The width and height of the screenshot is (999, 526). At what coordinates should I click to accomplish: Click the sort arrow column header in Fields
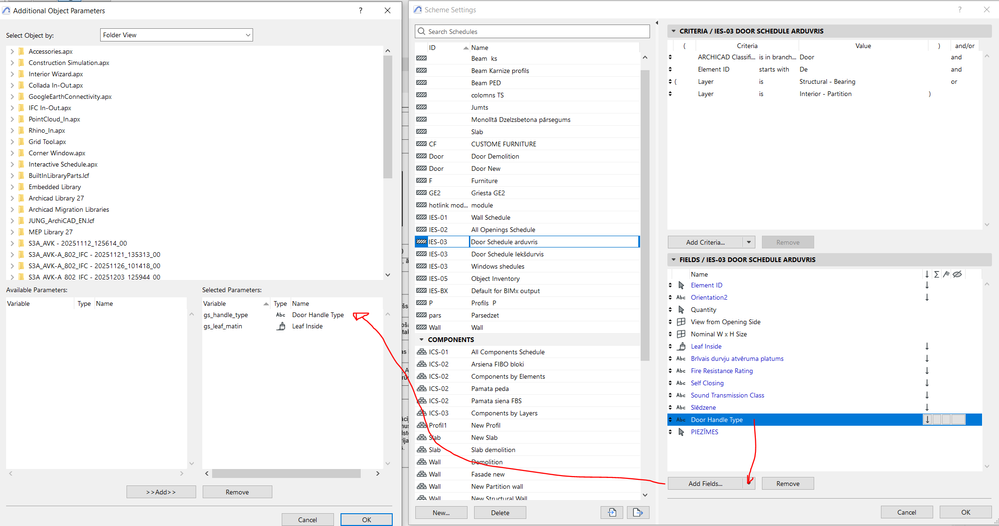(x=927, y=274)
